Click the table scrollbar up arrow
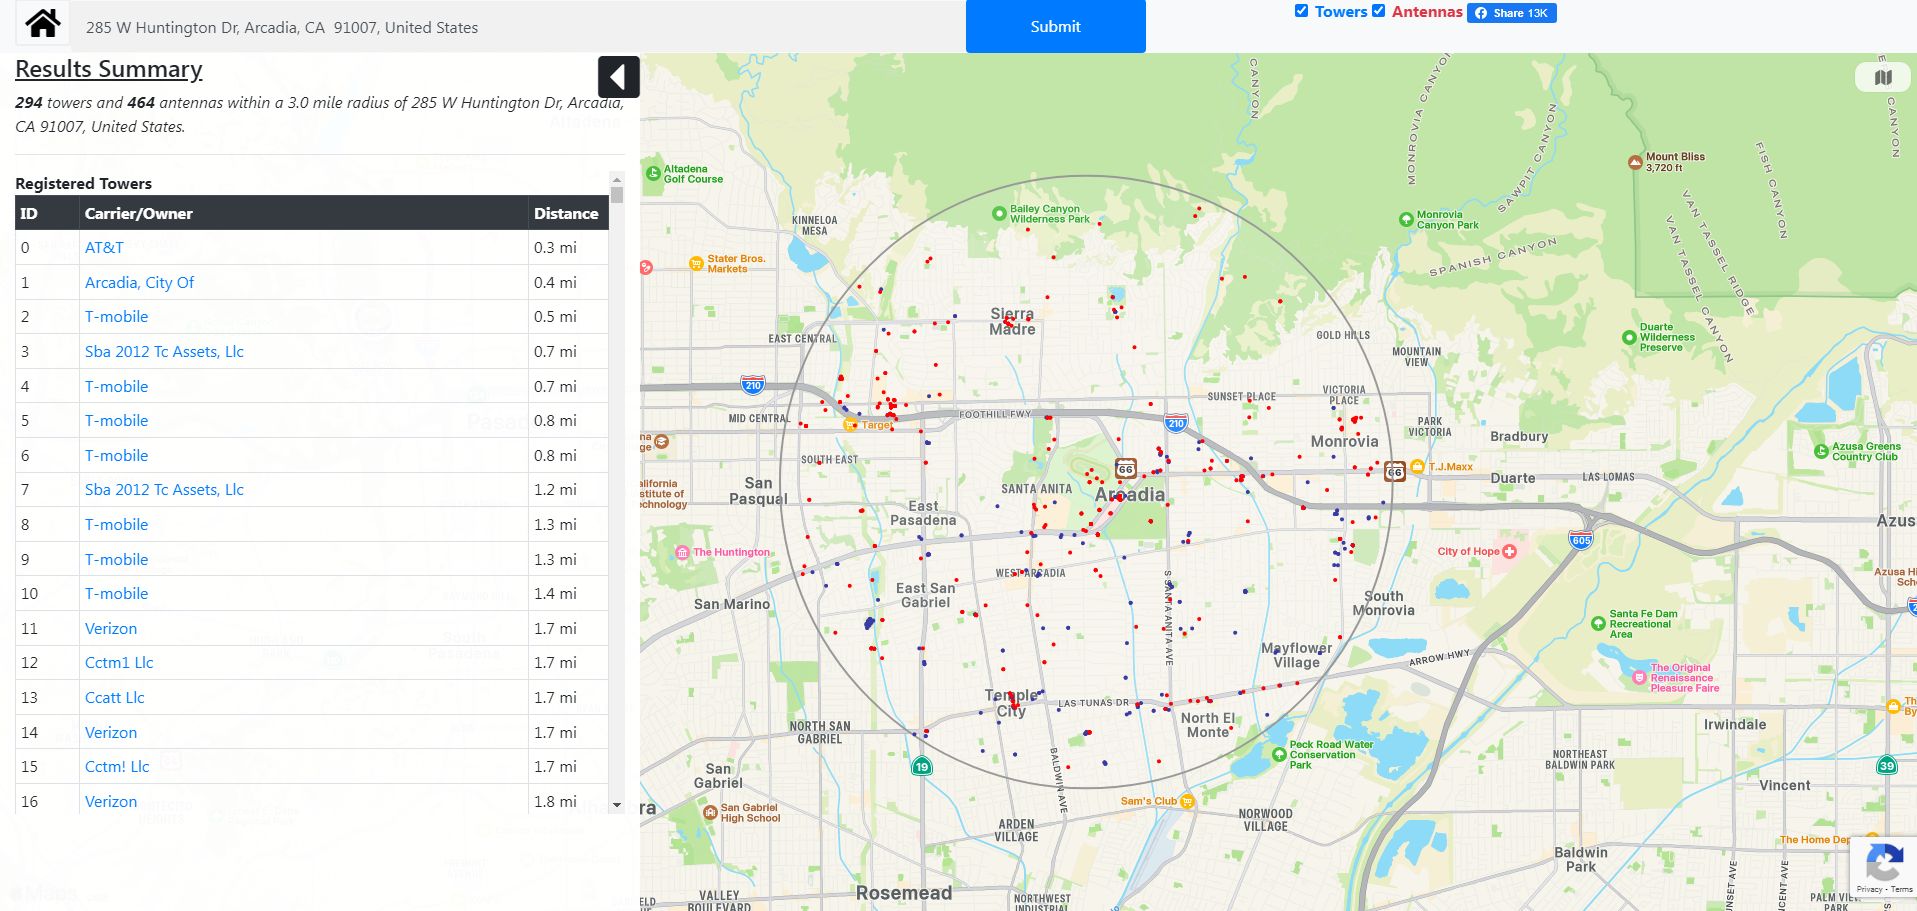 point(617,179)
